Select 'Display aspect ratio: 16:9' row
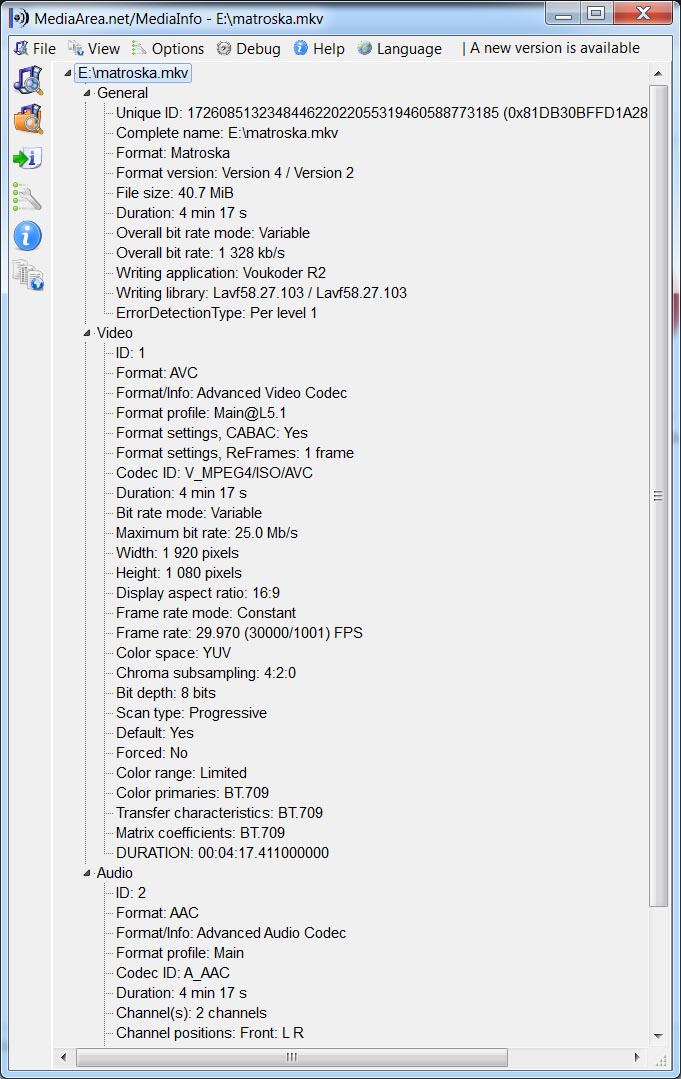This screenshot has height=1079, width=681. coord(197,592)
